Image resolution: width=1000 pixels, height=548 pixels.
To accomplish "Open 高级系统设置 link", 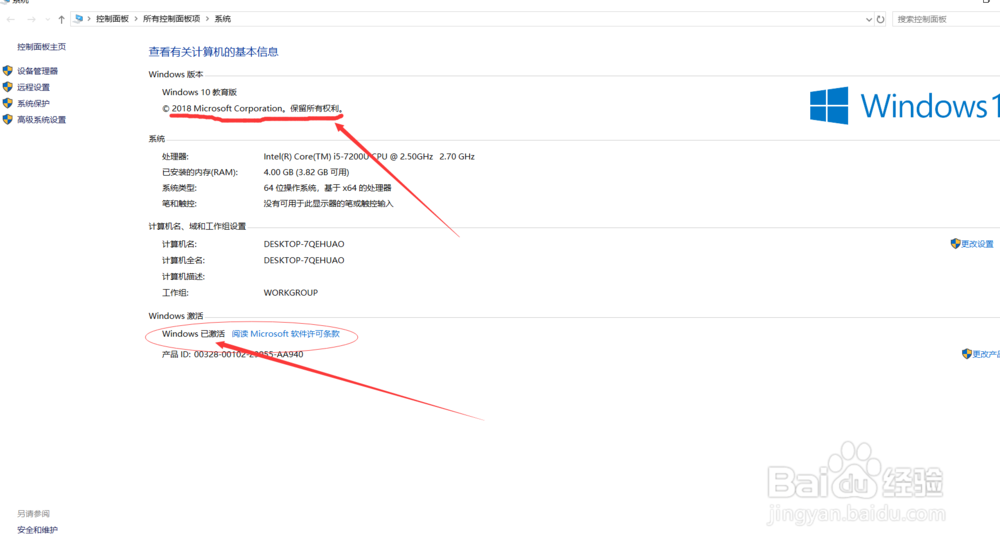I will click(41, 120).
